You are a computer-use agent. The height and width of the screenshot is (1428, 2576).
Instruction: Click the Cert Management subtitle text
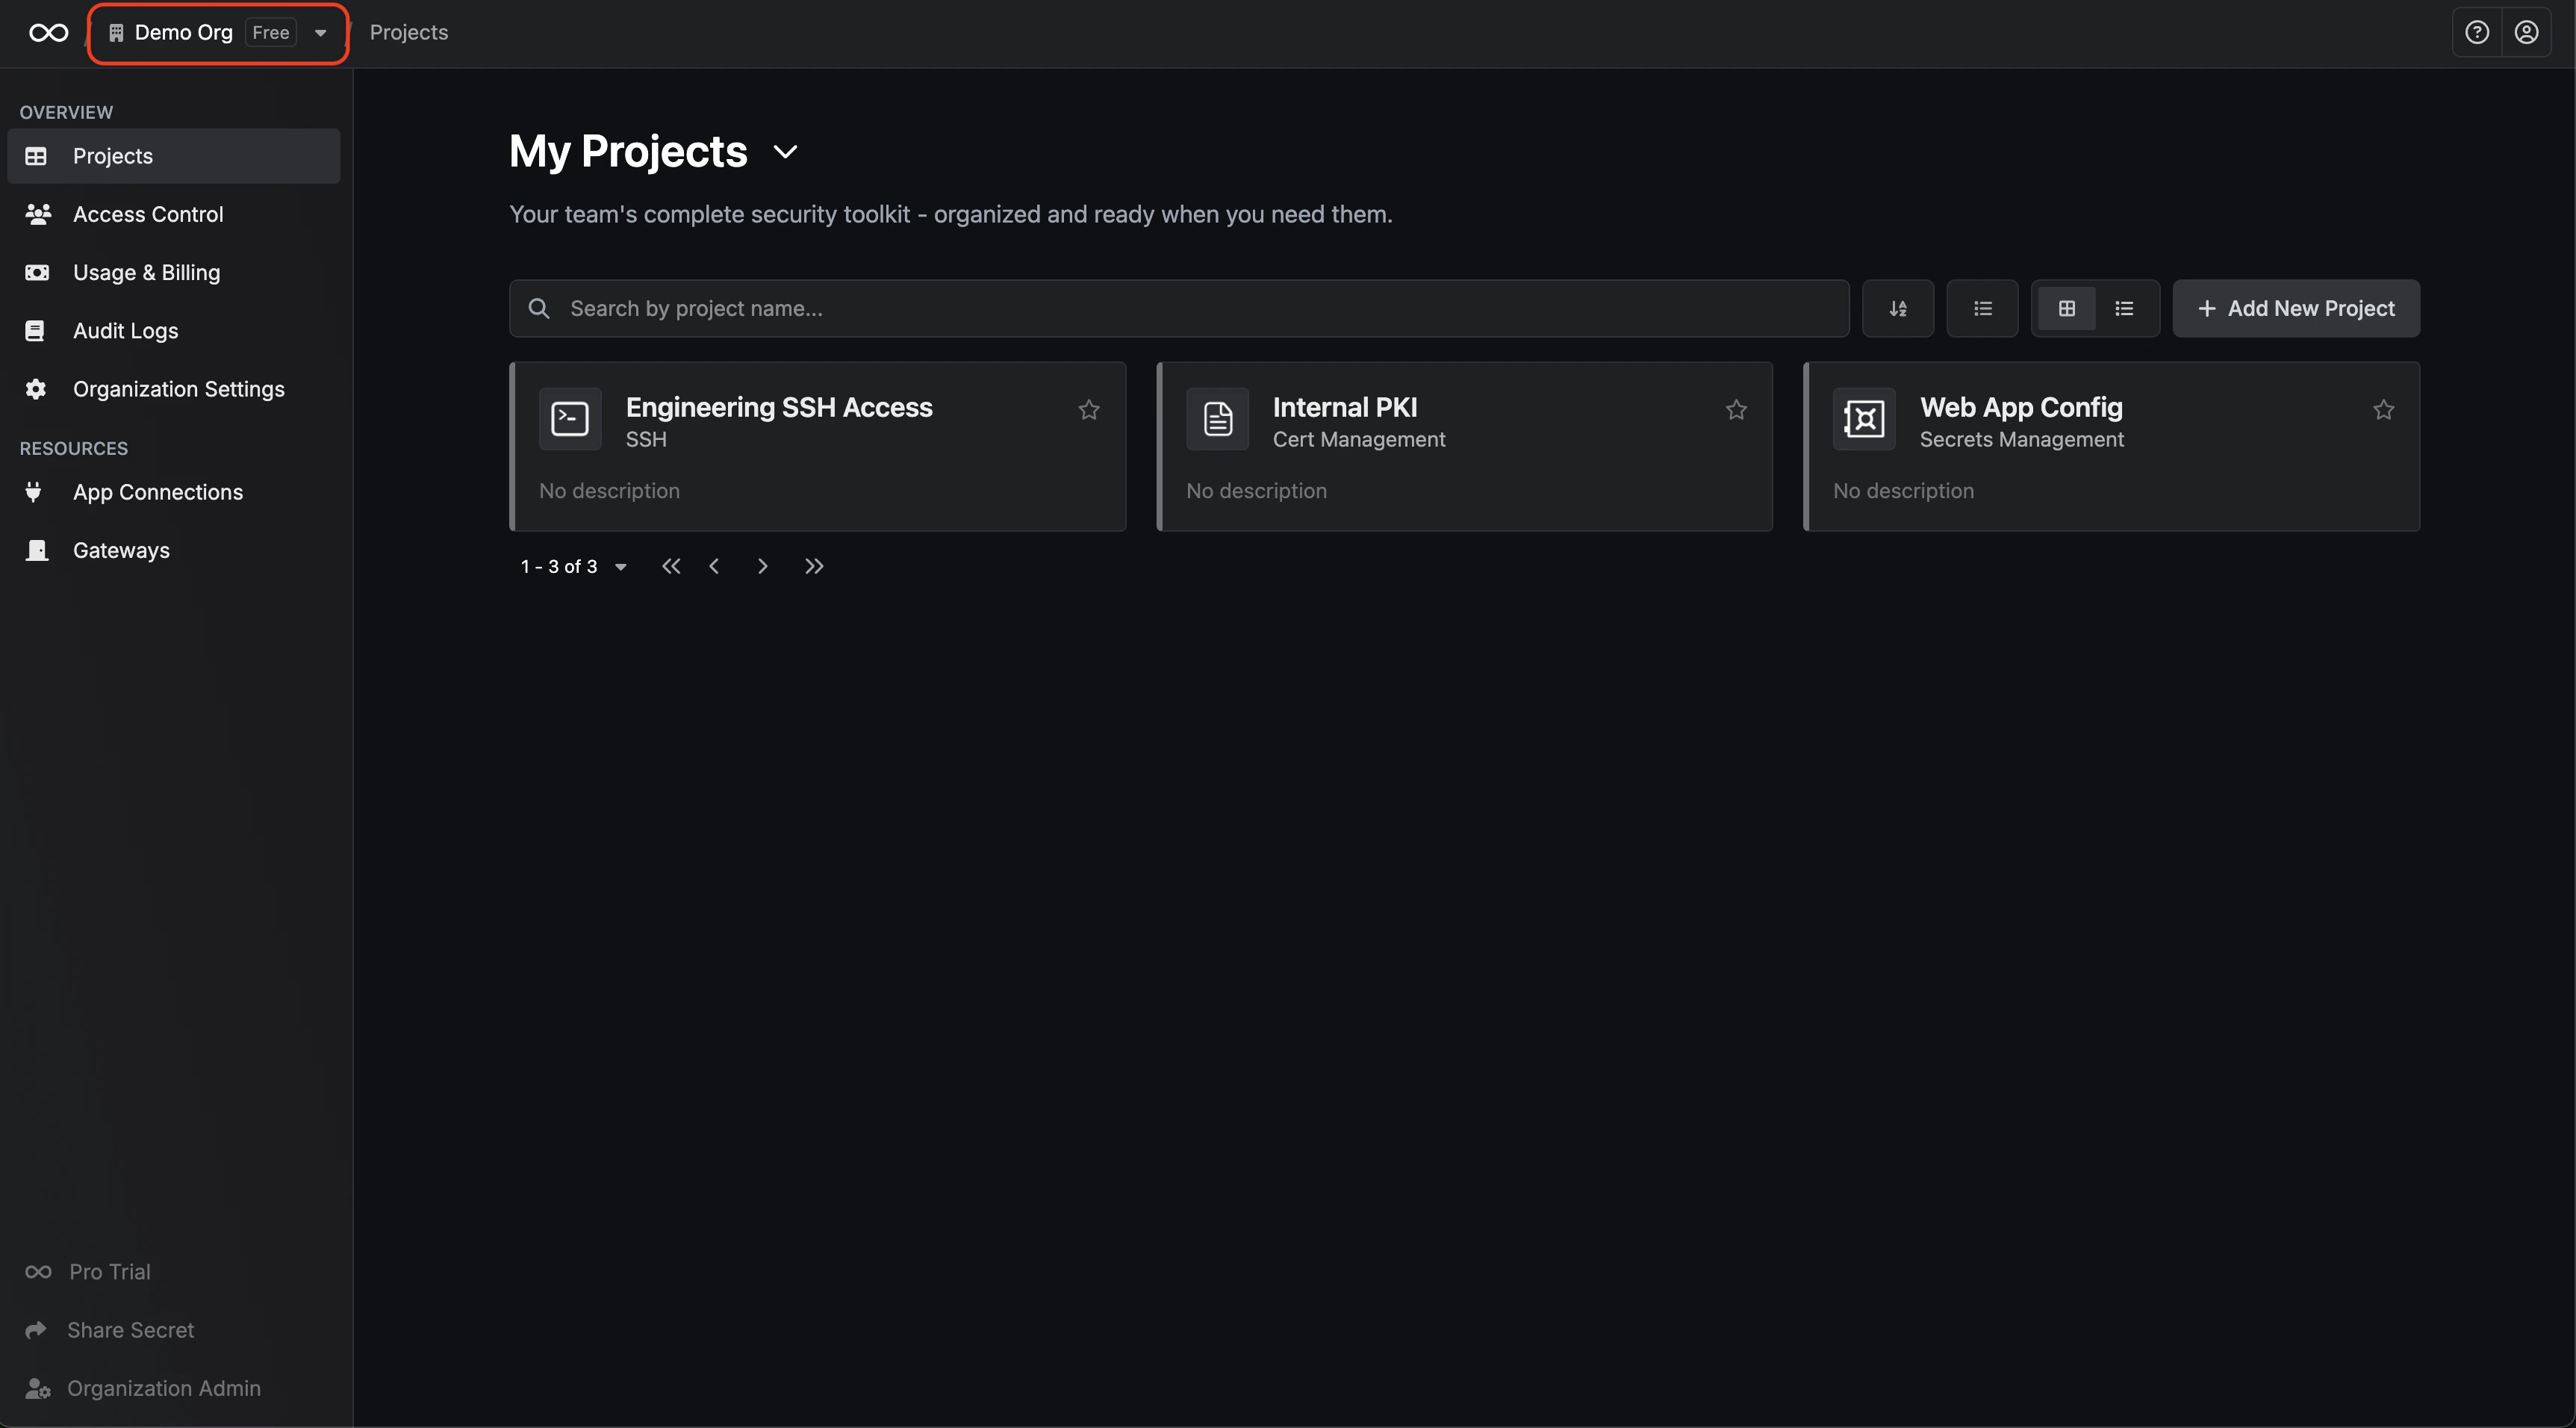point(1359,439)
